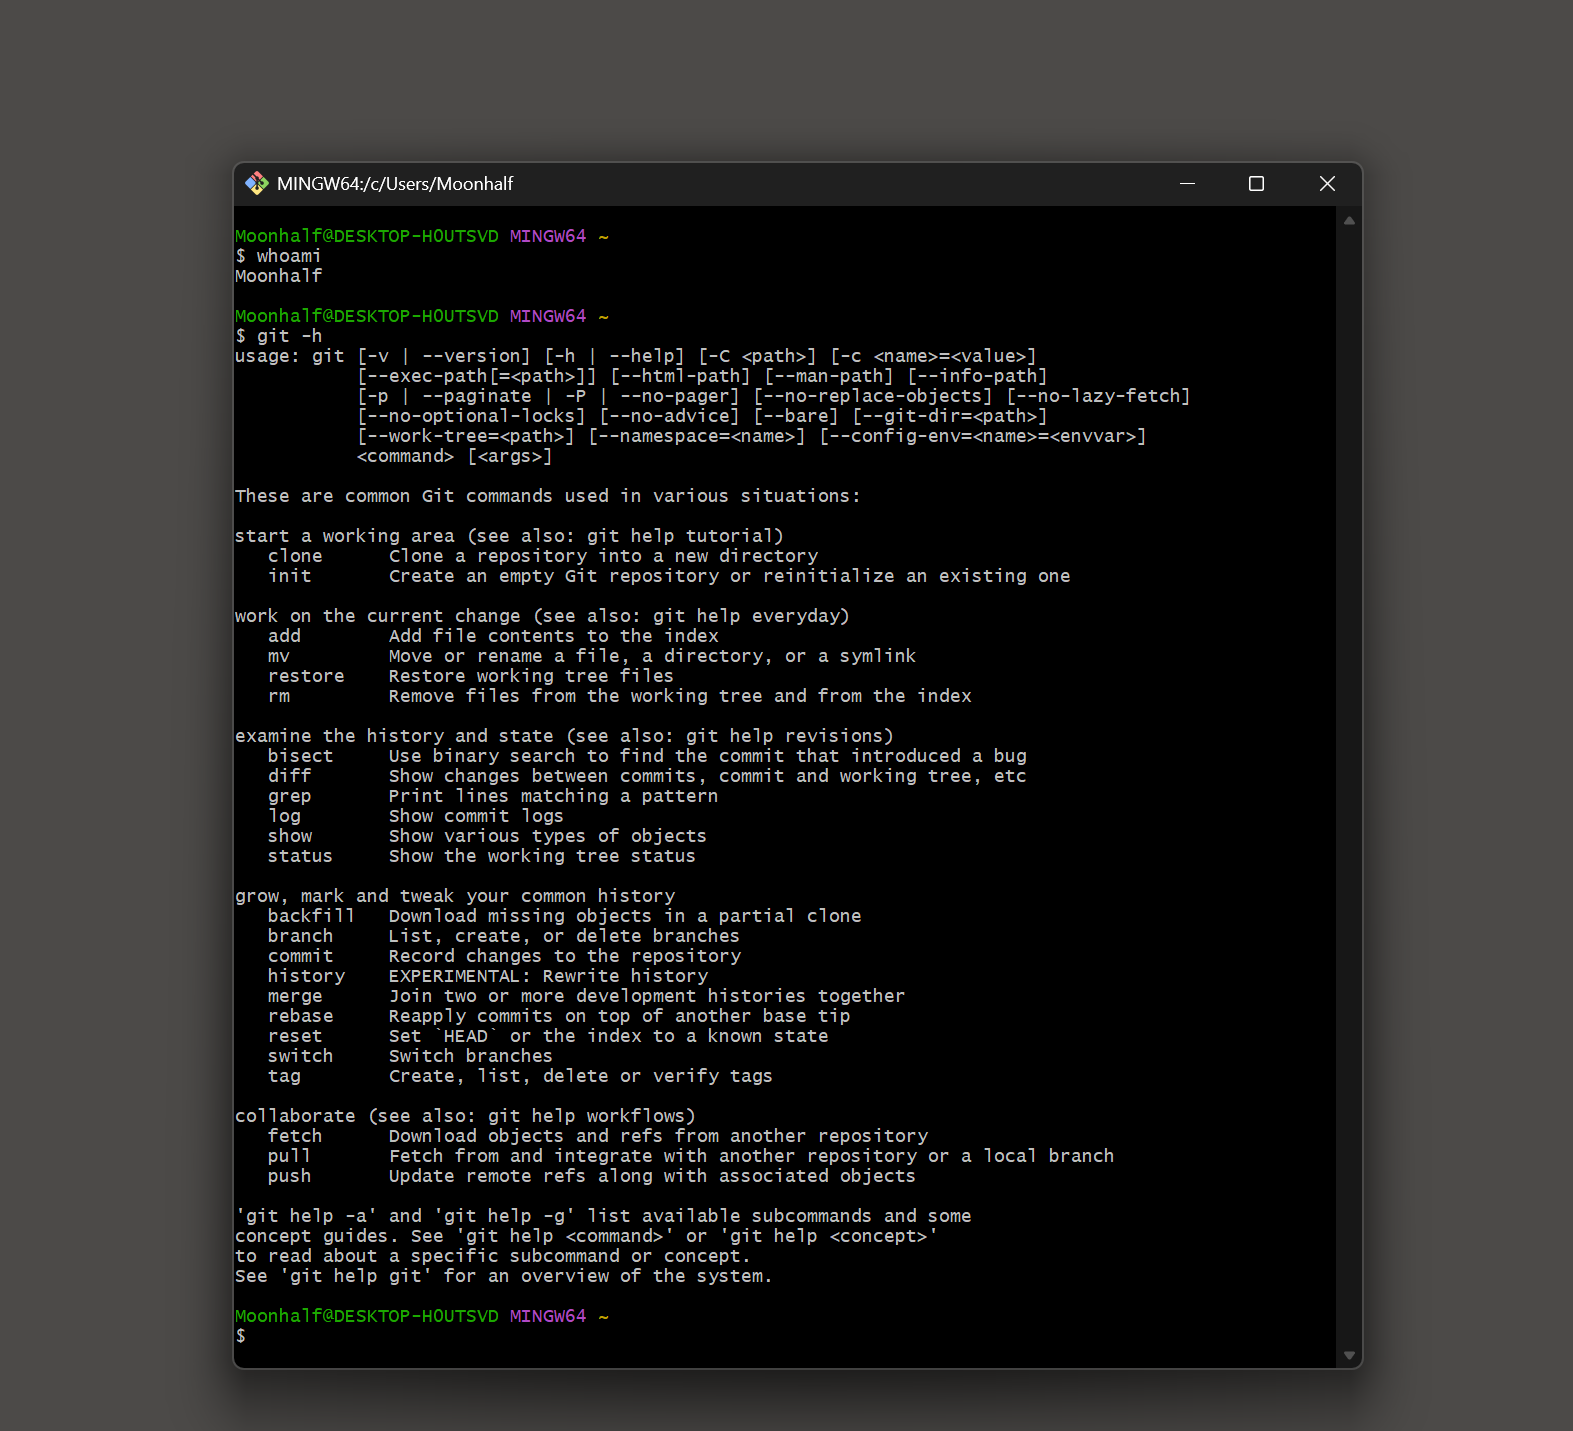
Task: Click the 'work on the current change' heading
Action: pyautogui.click(x=542, y=616)
